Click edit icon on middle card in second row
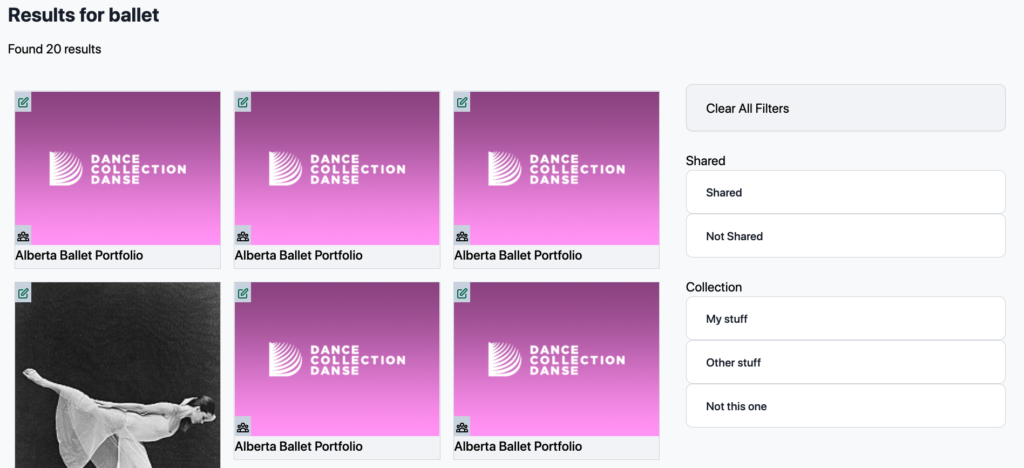Screen dimensions: 1024x468 [x=243, y=293]
